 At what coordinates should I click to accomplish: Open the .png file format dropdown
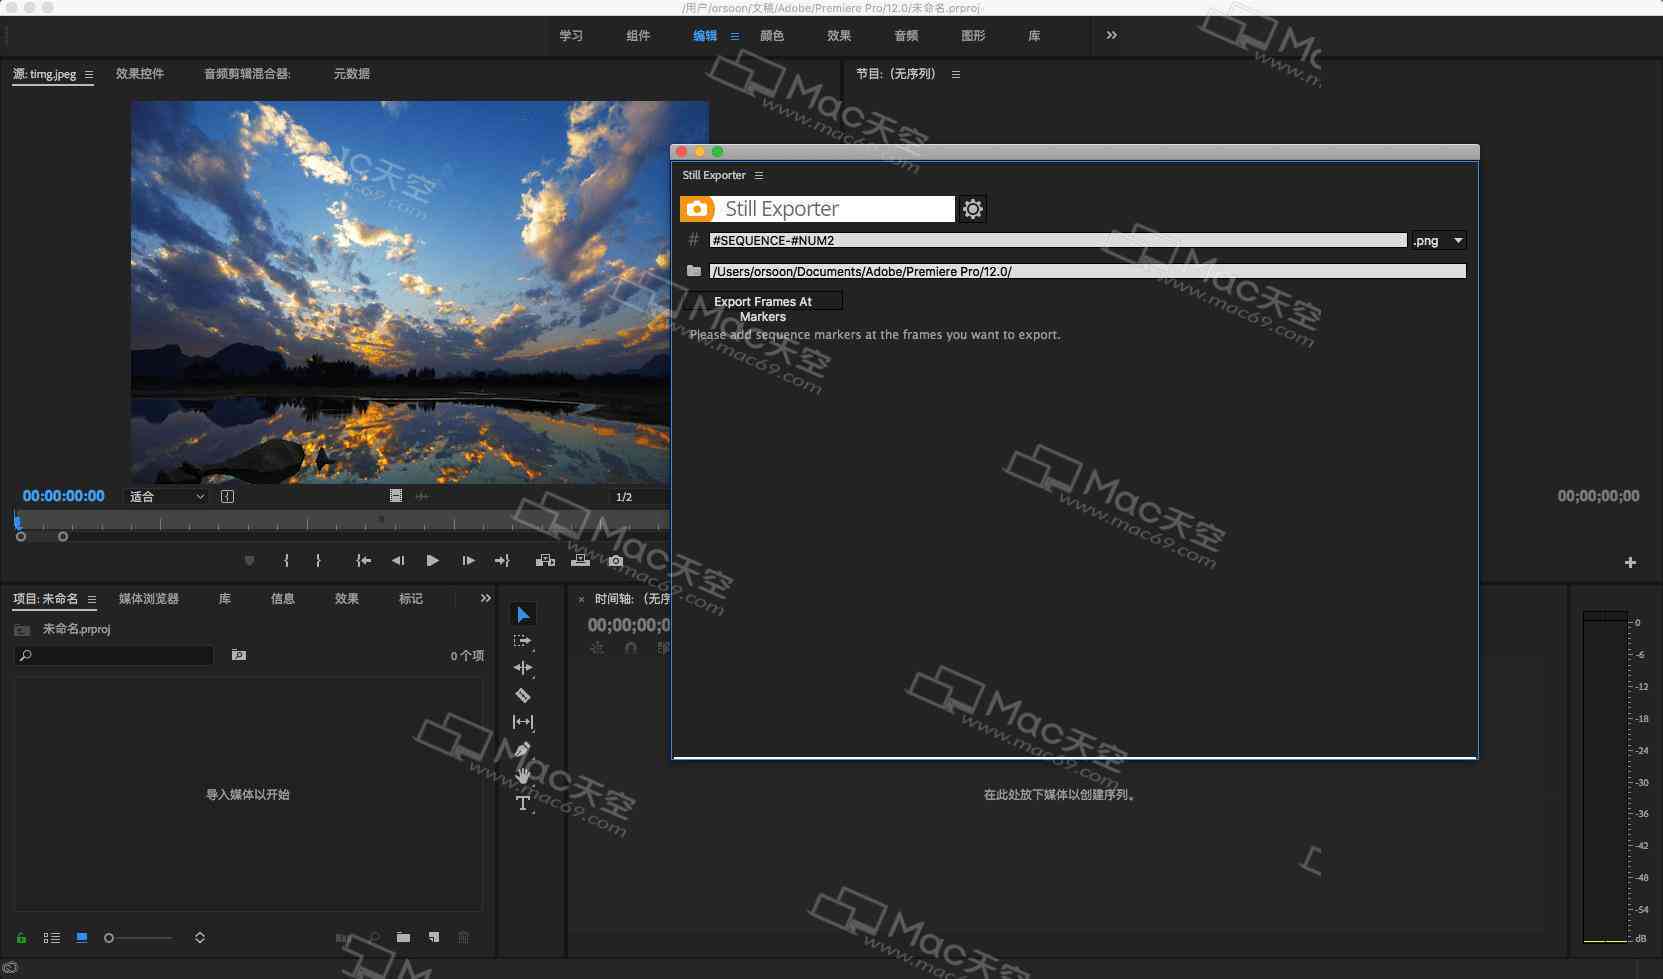click(1439, 240)
